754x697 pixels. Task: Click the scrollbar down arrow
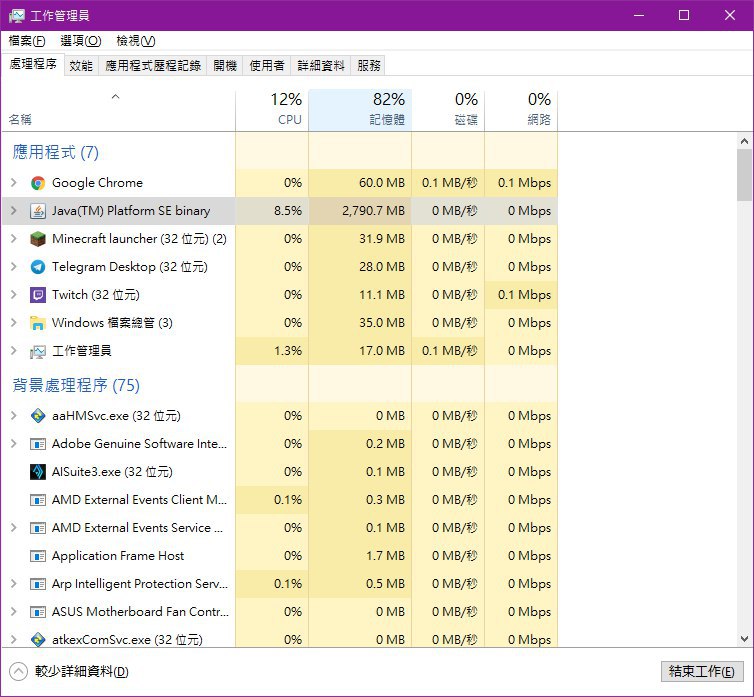744,639
